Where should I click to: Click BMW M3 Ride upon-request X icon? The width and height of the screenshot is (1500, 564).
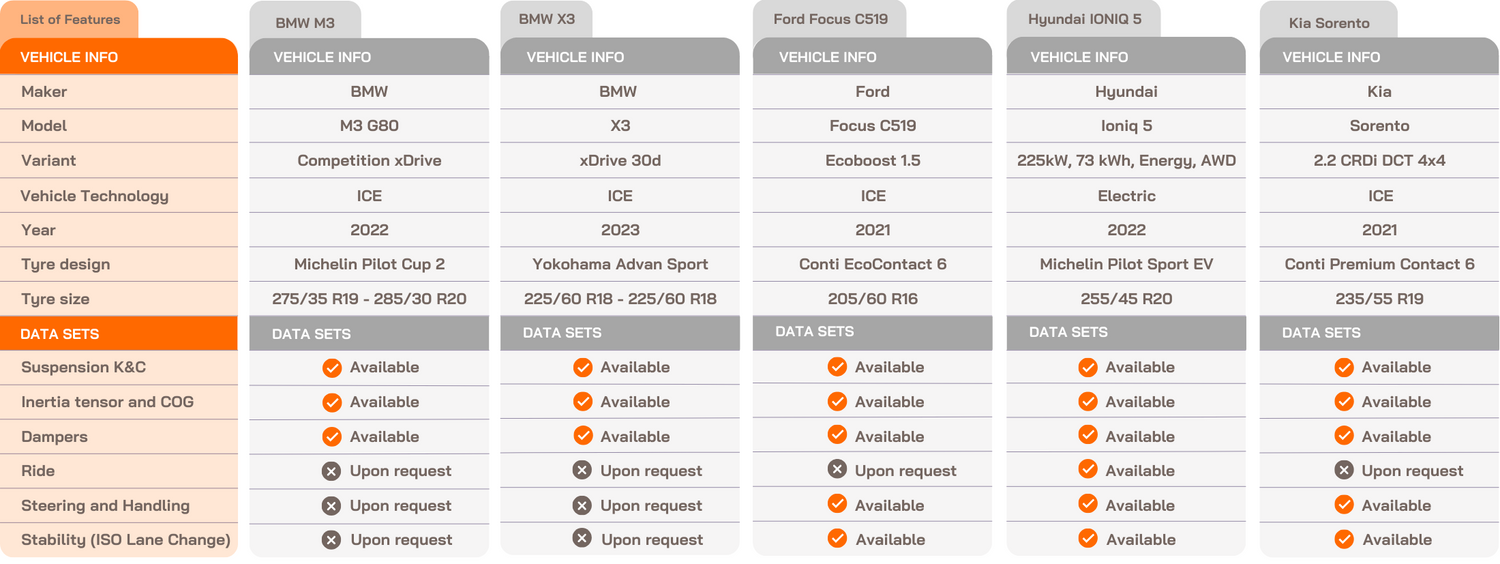click(x=332, y=471)
